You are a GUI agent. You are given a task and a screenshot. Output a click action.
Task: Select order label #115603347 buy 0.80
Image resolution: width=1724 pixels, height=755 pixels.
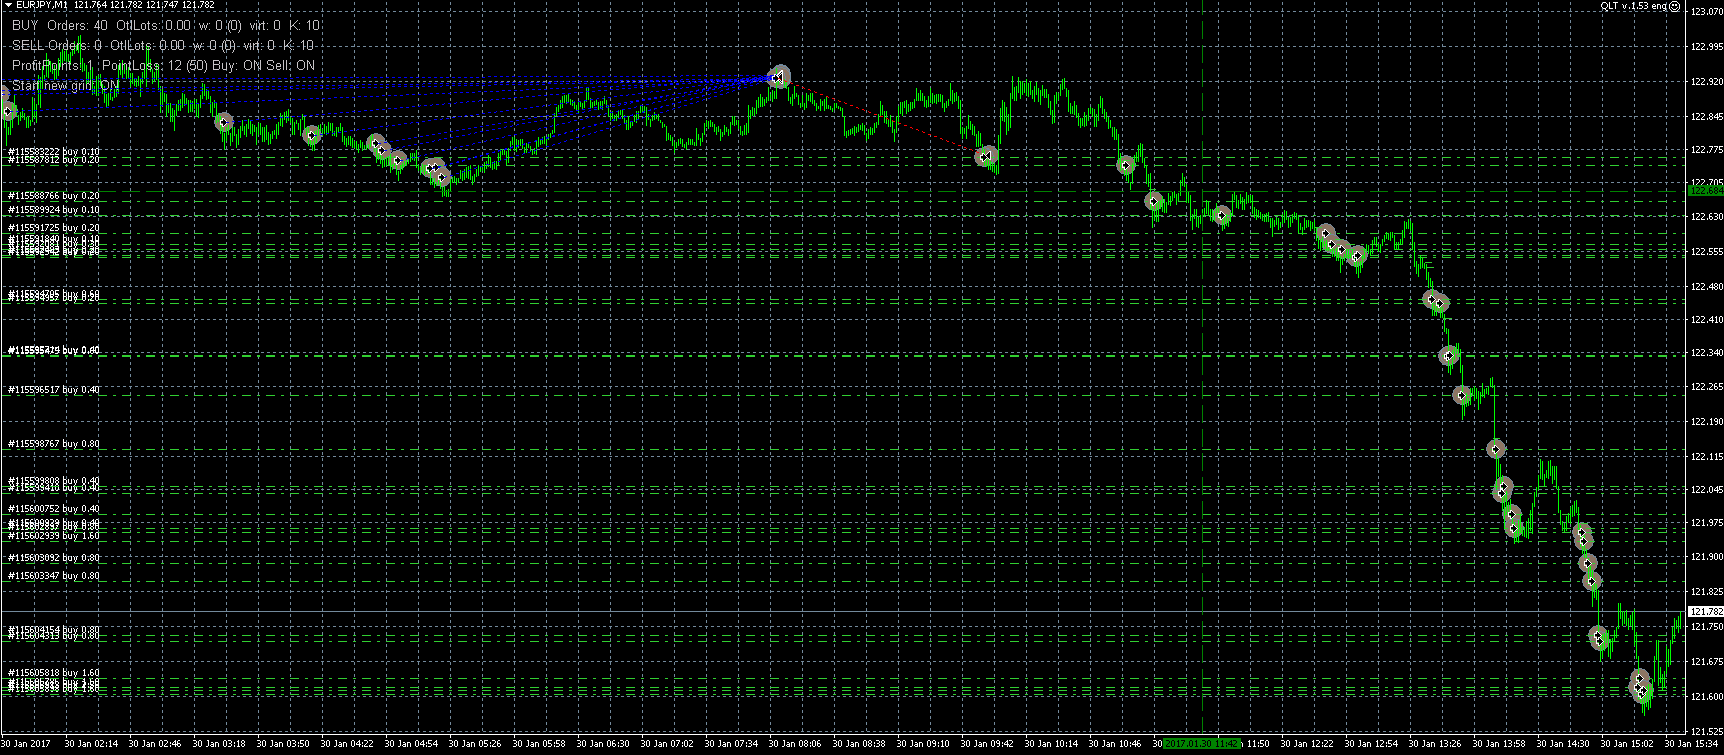[x=54, y=576]
